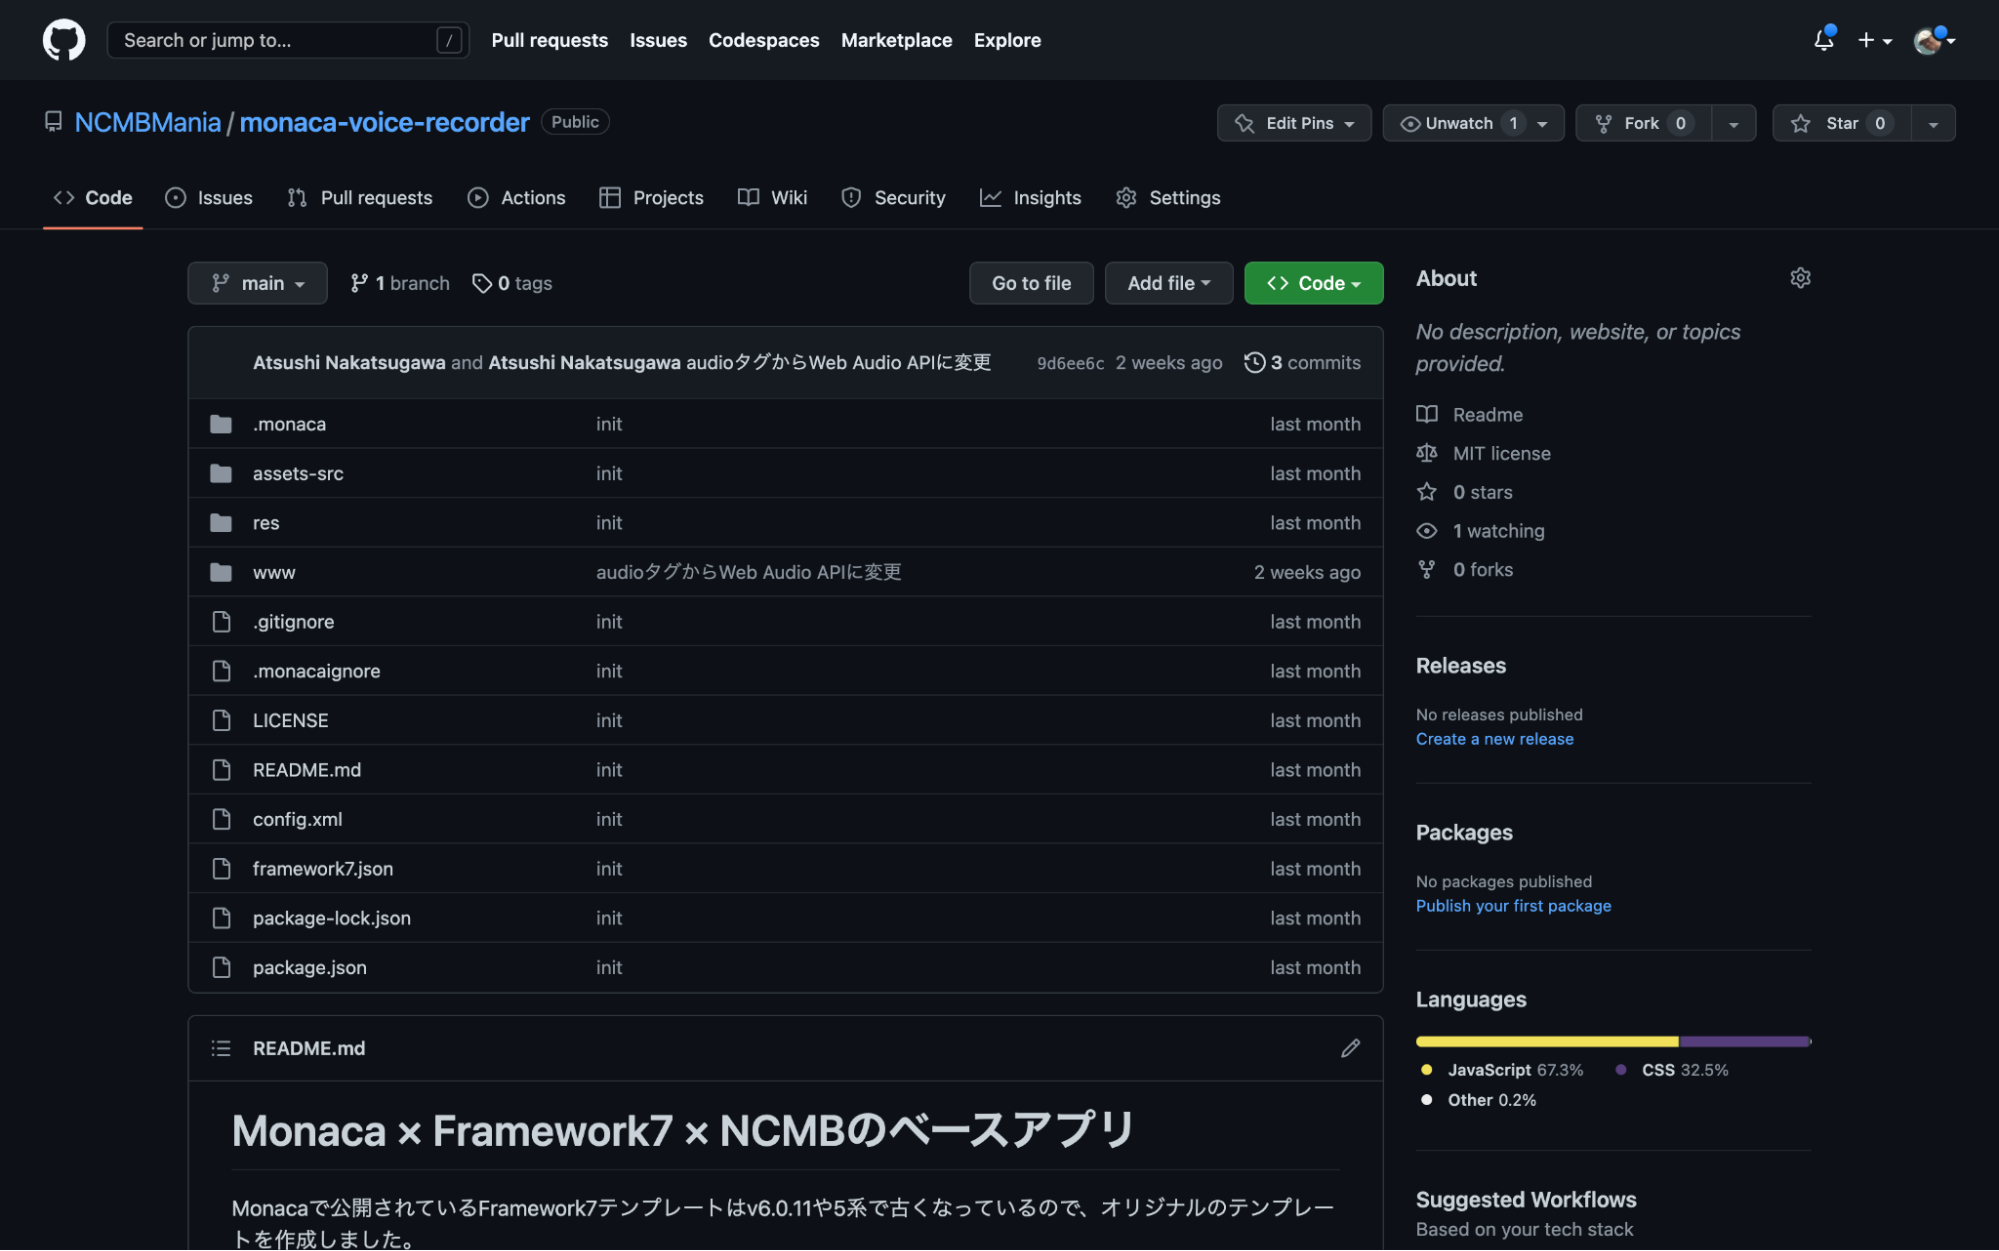Open the green Code dropdown
Image resolution: width=1999 pixels, height=1251 pixels.
click(x=1313, y=283)
